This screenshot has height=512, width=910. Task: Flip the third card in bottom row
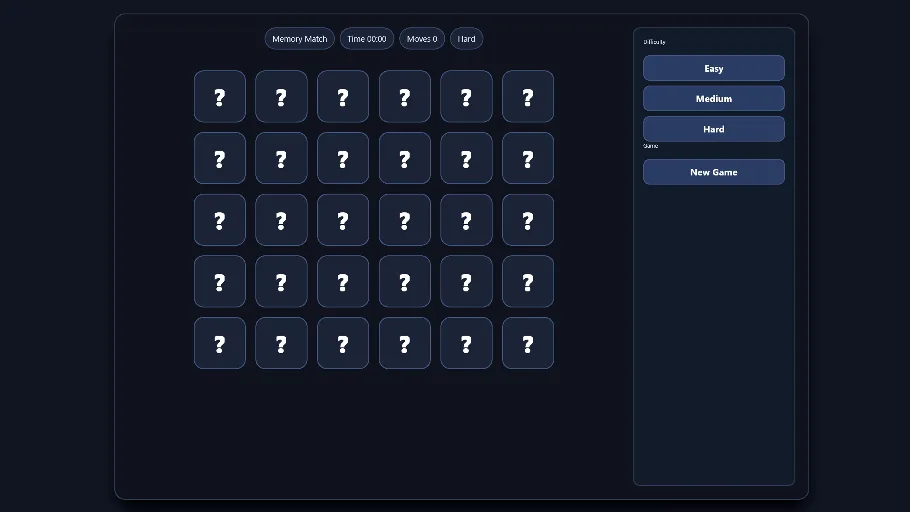point(343,343)
